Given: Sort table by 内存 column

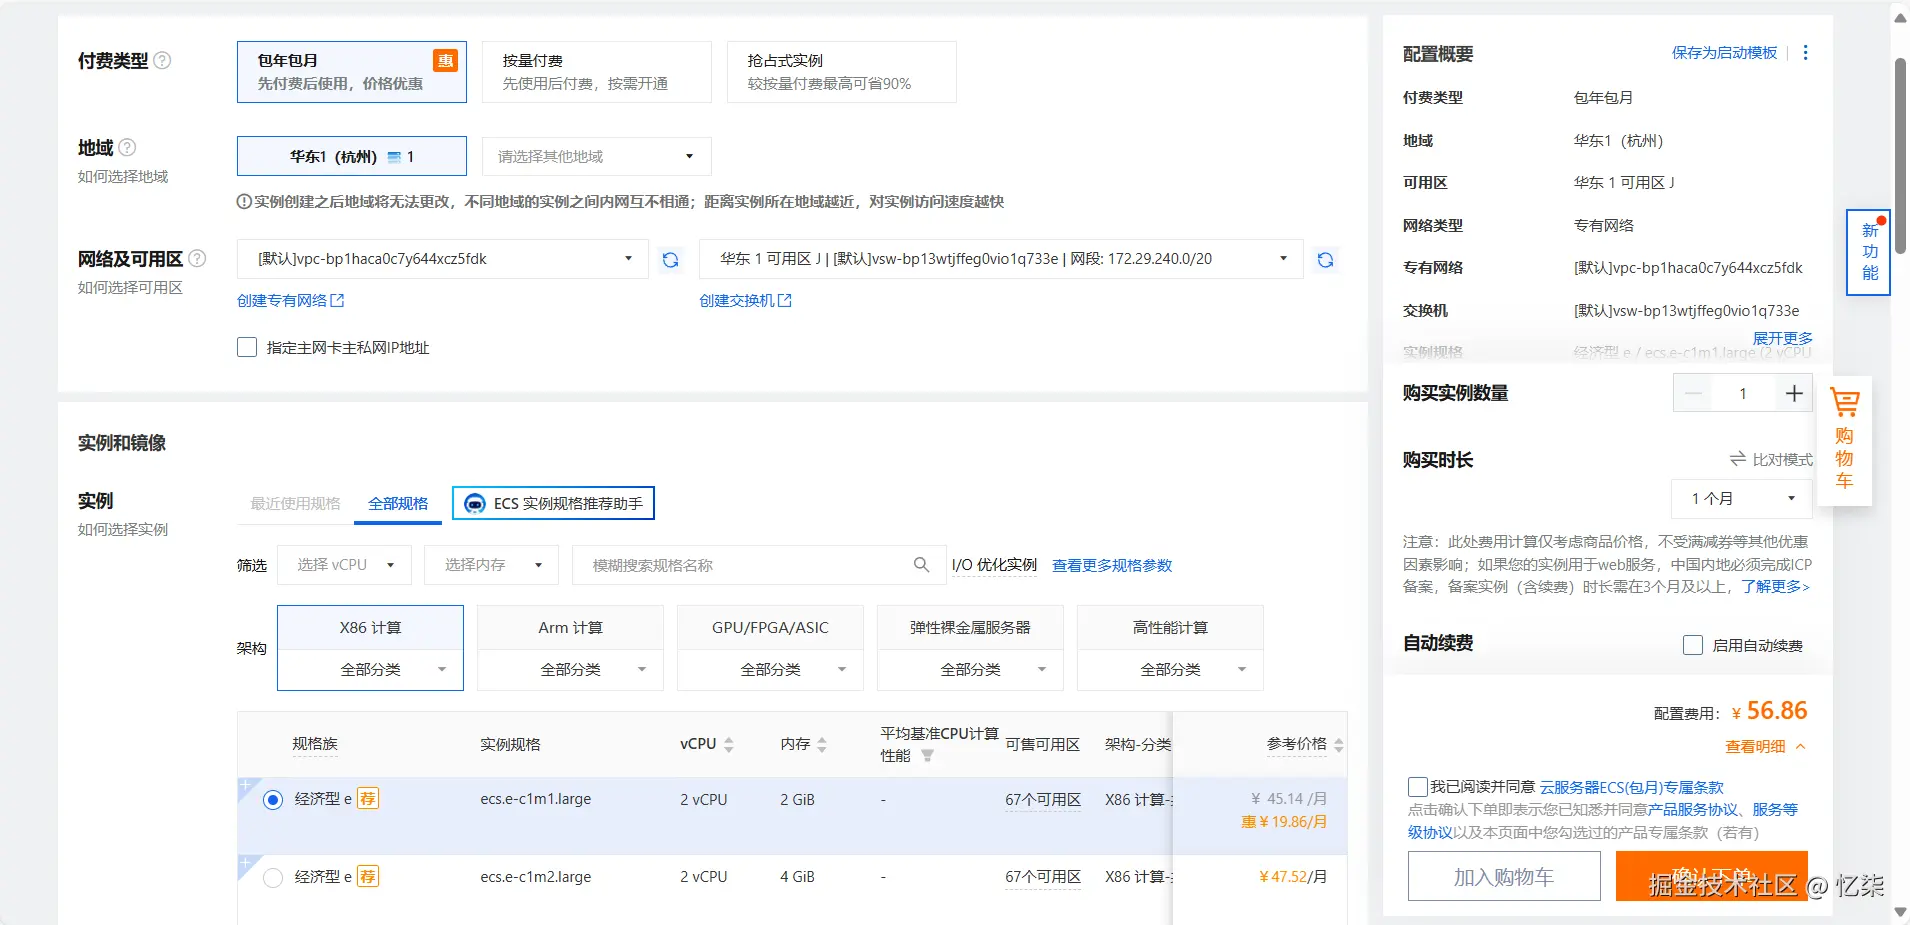Looking at the screenshot, I should pos(822,744).
